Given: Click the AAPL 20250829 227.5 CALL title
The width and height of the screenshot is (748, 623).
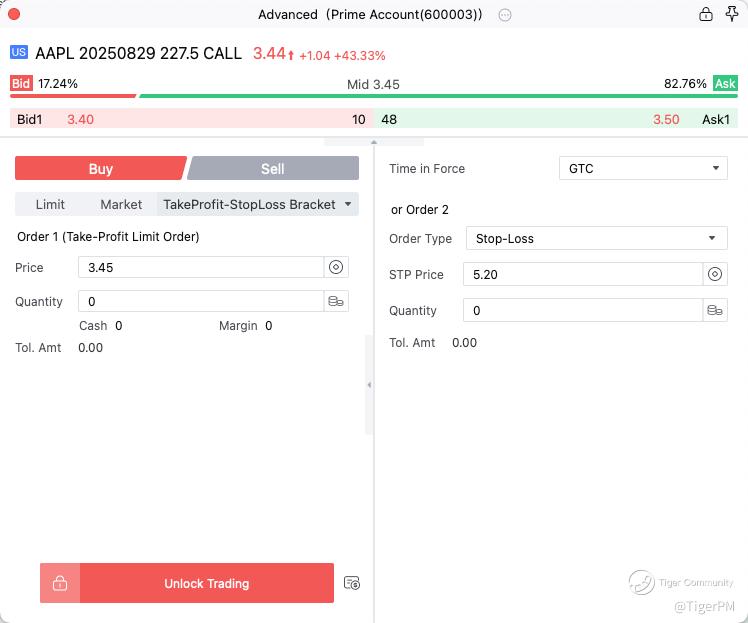Looking at the screenshot, I should 138,53.
